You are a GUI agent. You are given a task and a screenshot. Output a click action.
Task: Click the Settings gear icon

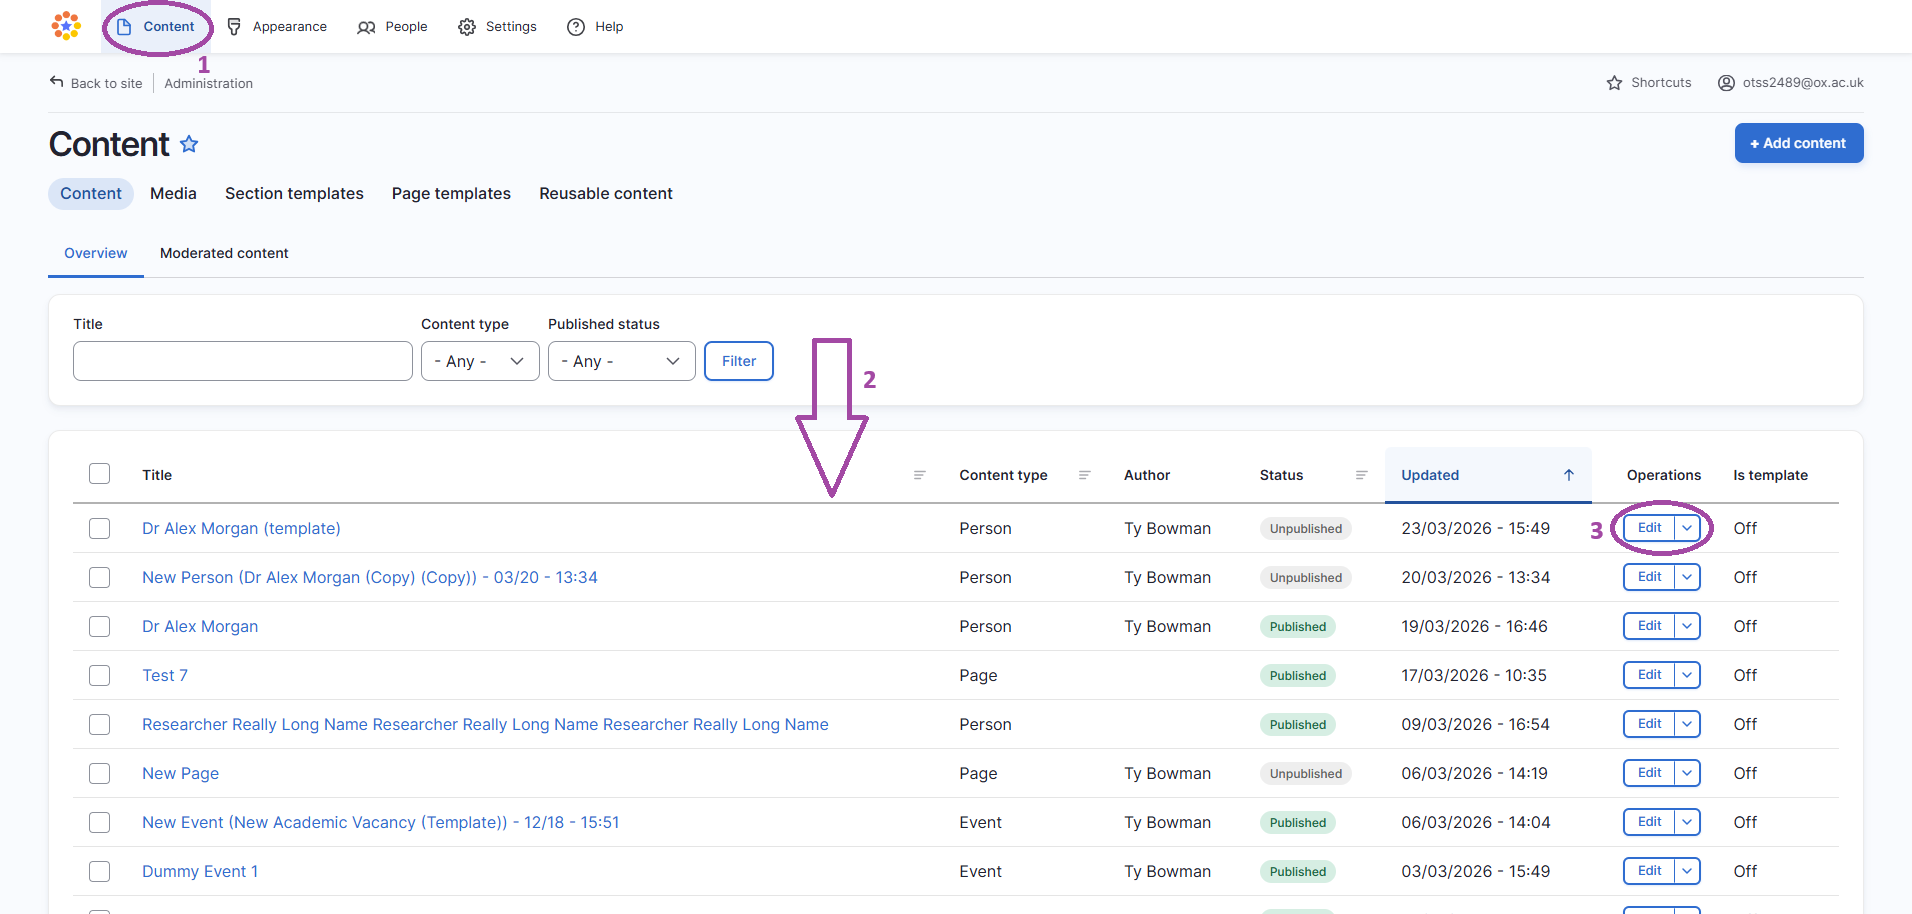[x=466, y=26]
